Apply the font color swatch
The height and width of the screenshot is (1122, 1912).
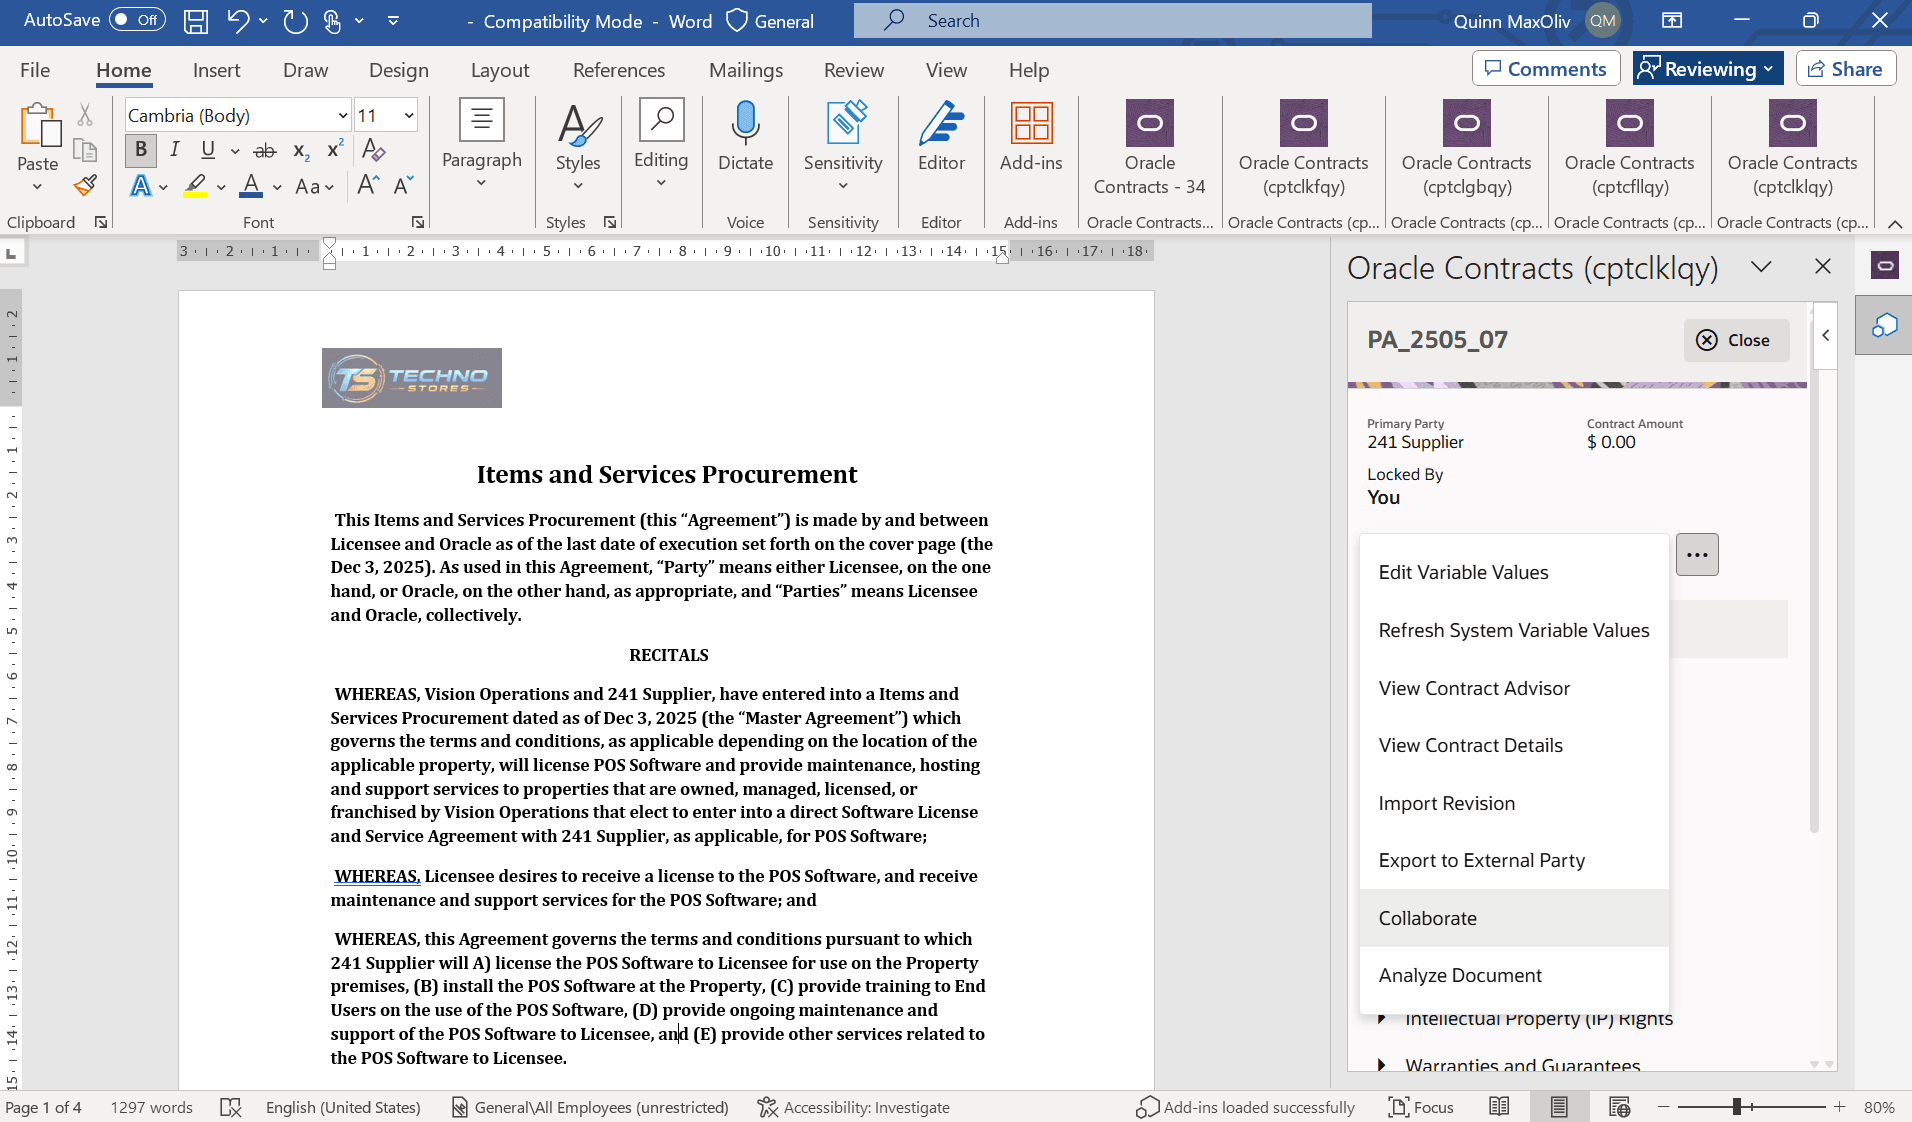(x=251, y=186)
